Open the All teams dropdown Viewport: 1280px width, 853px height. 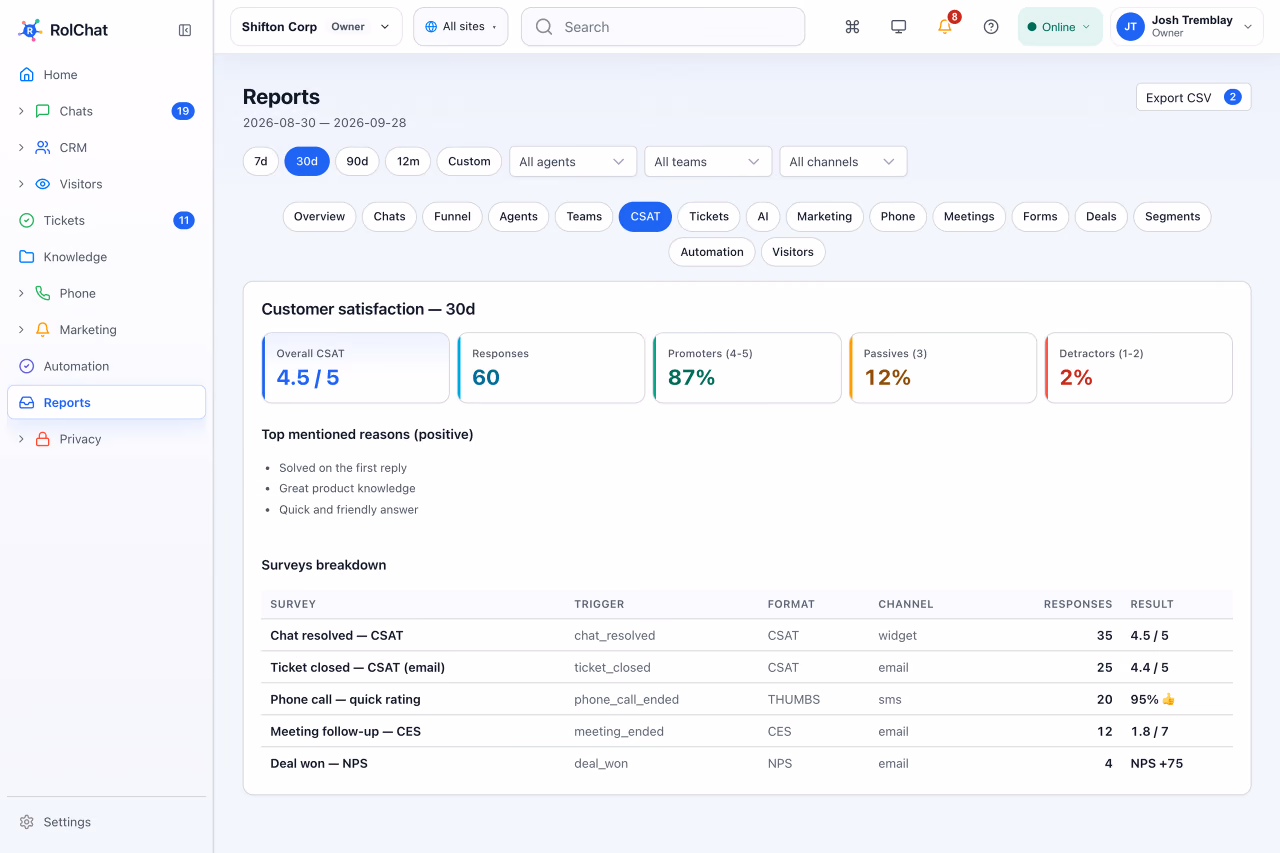tap(708, 162)
